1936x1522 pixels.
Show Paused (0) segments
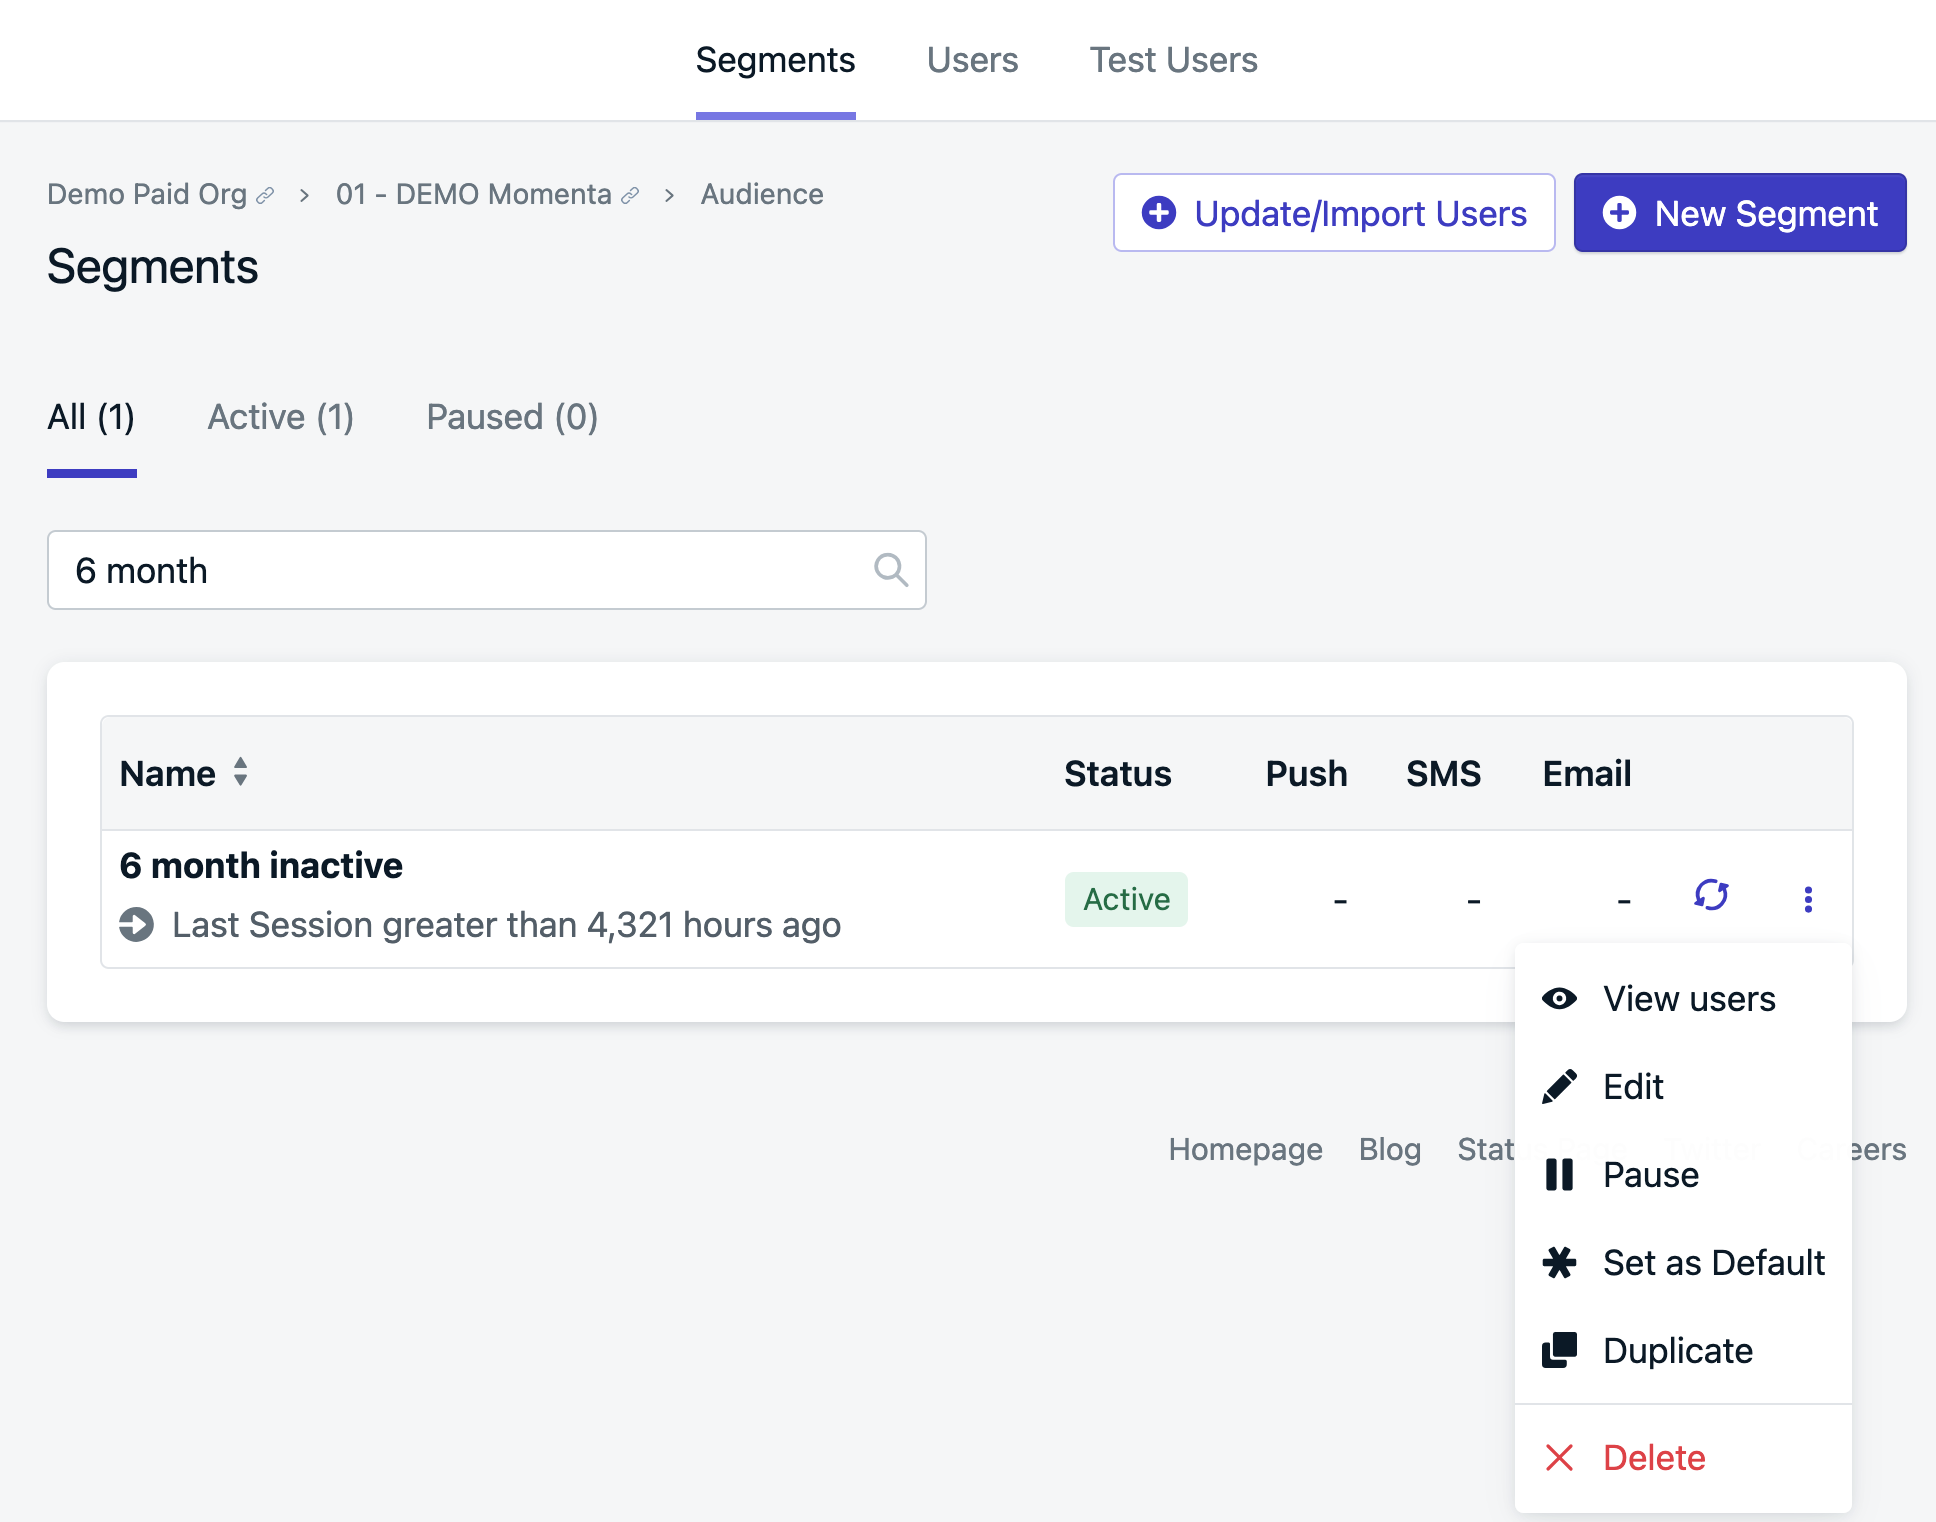512,417
